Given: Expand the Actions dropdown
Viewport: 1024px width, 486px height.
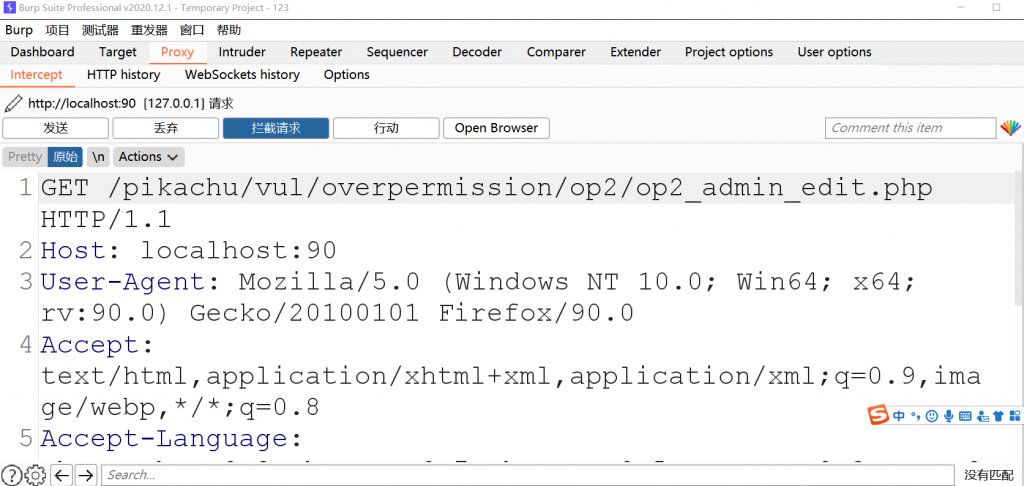Looking at the screenshot, I should pyautogui.click(x=149, y=157).
